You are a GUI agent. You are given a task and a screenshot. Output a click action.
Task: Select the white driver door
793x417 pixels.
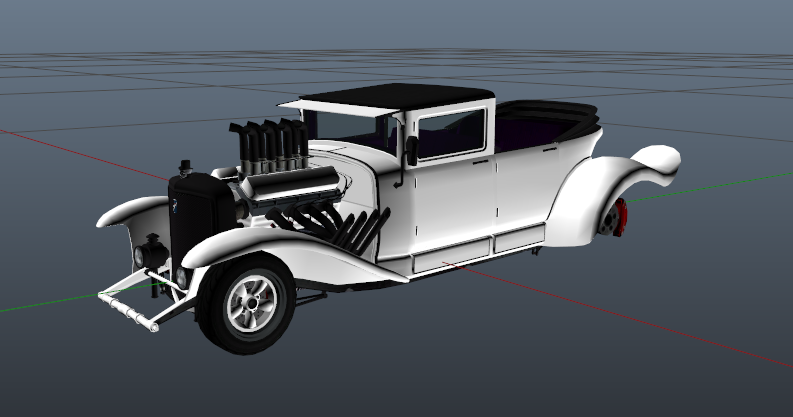pyautogui.click(x=453, y=202)
